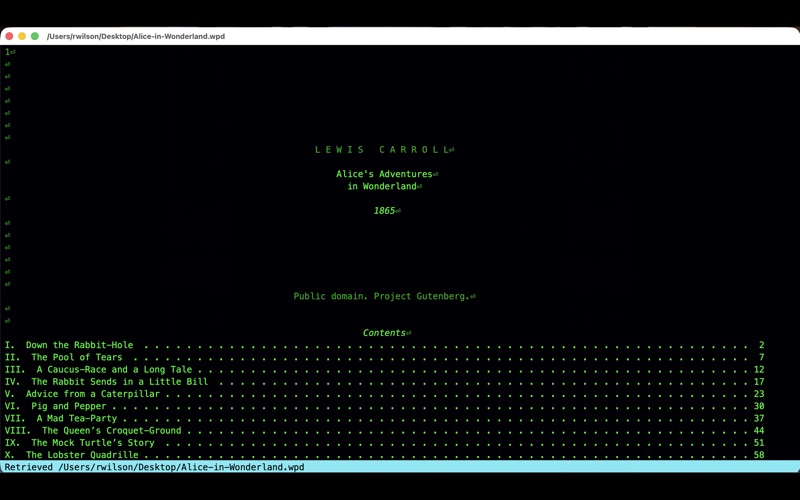This screenshot has width=800, height=500.
Task: Click "Public domain. Project Gutenberg." line
Action: click(381, 296)
